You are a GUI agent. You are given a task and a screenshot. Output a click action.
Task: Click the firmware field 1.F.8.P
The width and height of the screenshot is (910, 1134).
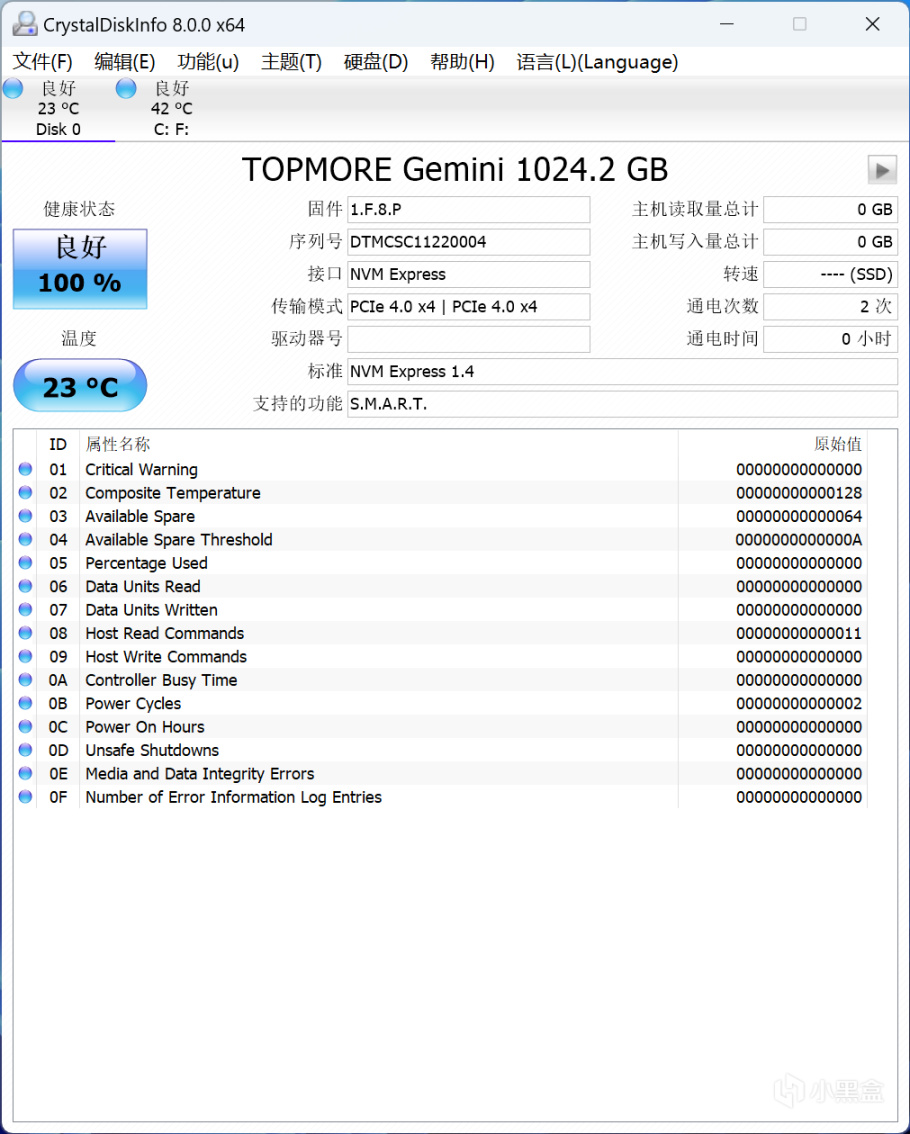point(468,210)
